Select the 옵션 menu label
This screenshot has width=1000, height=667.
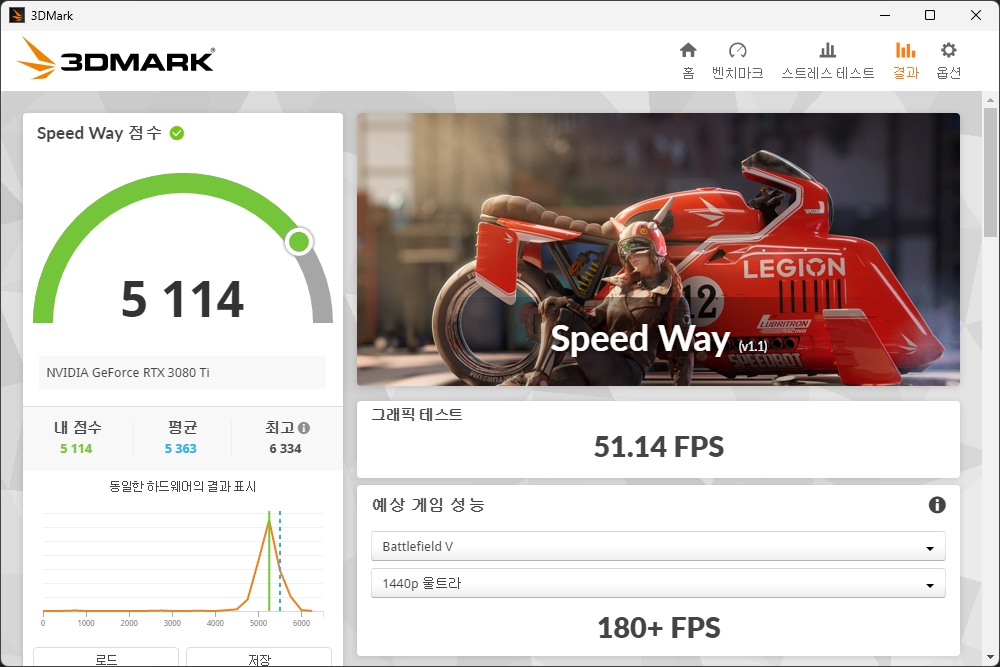(948, 73)
